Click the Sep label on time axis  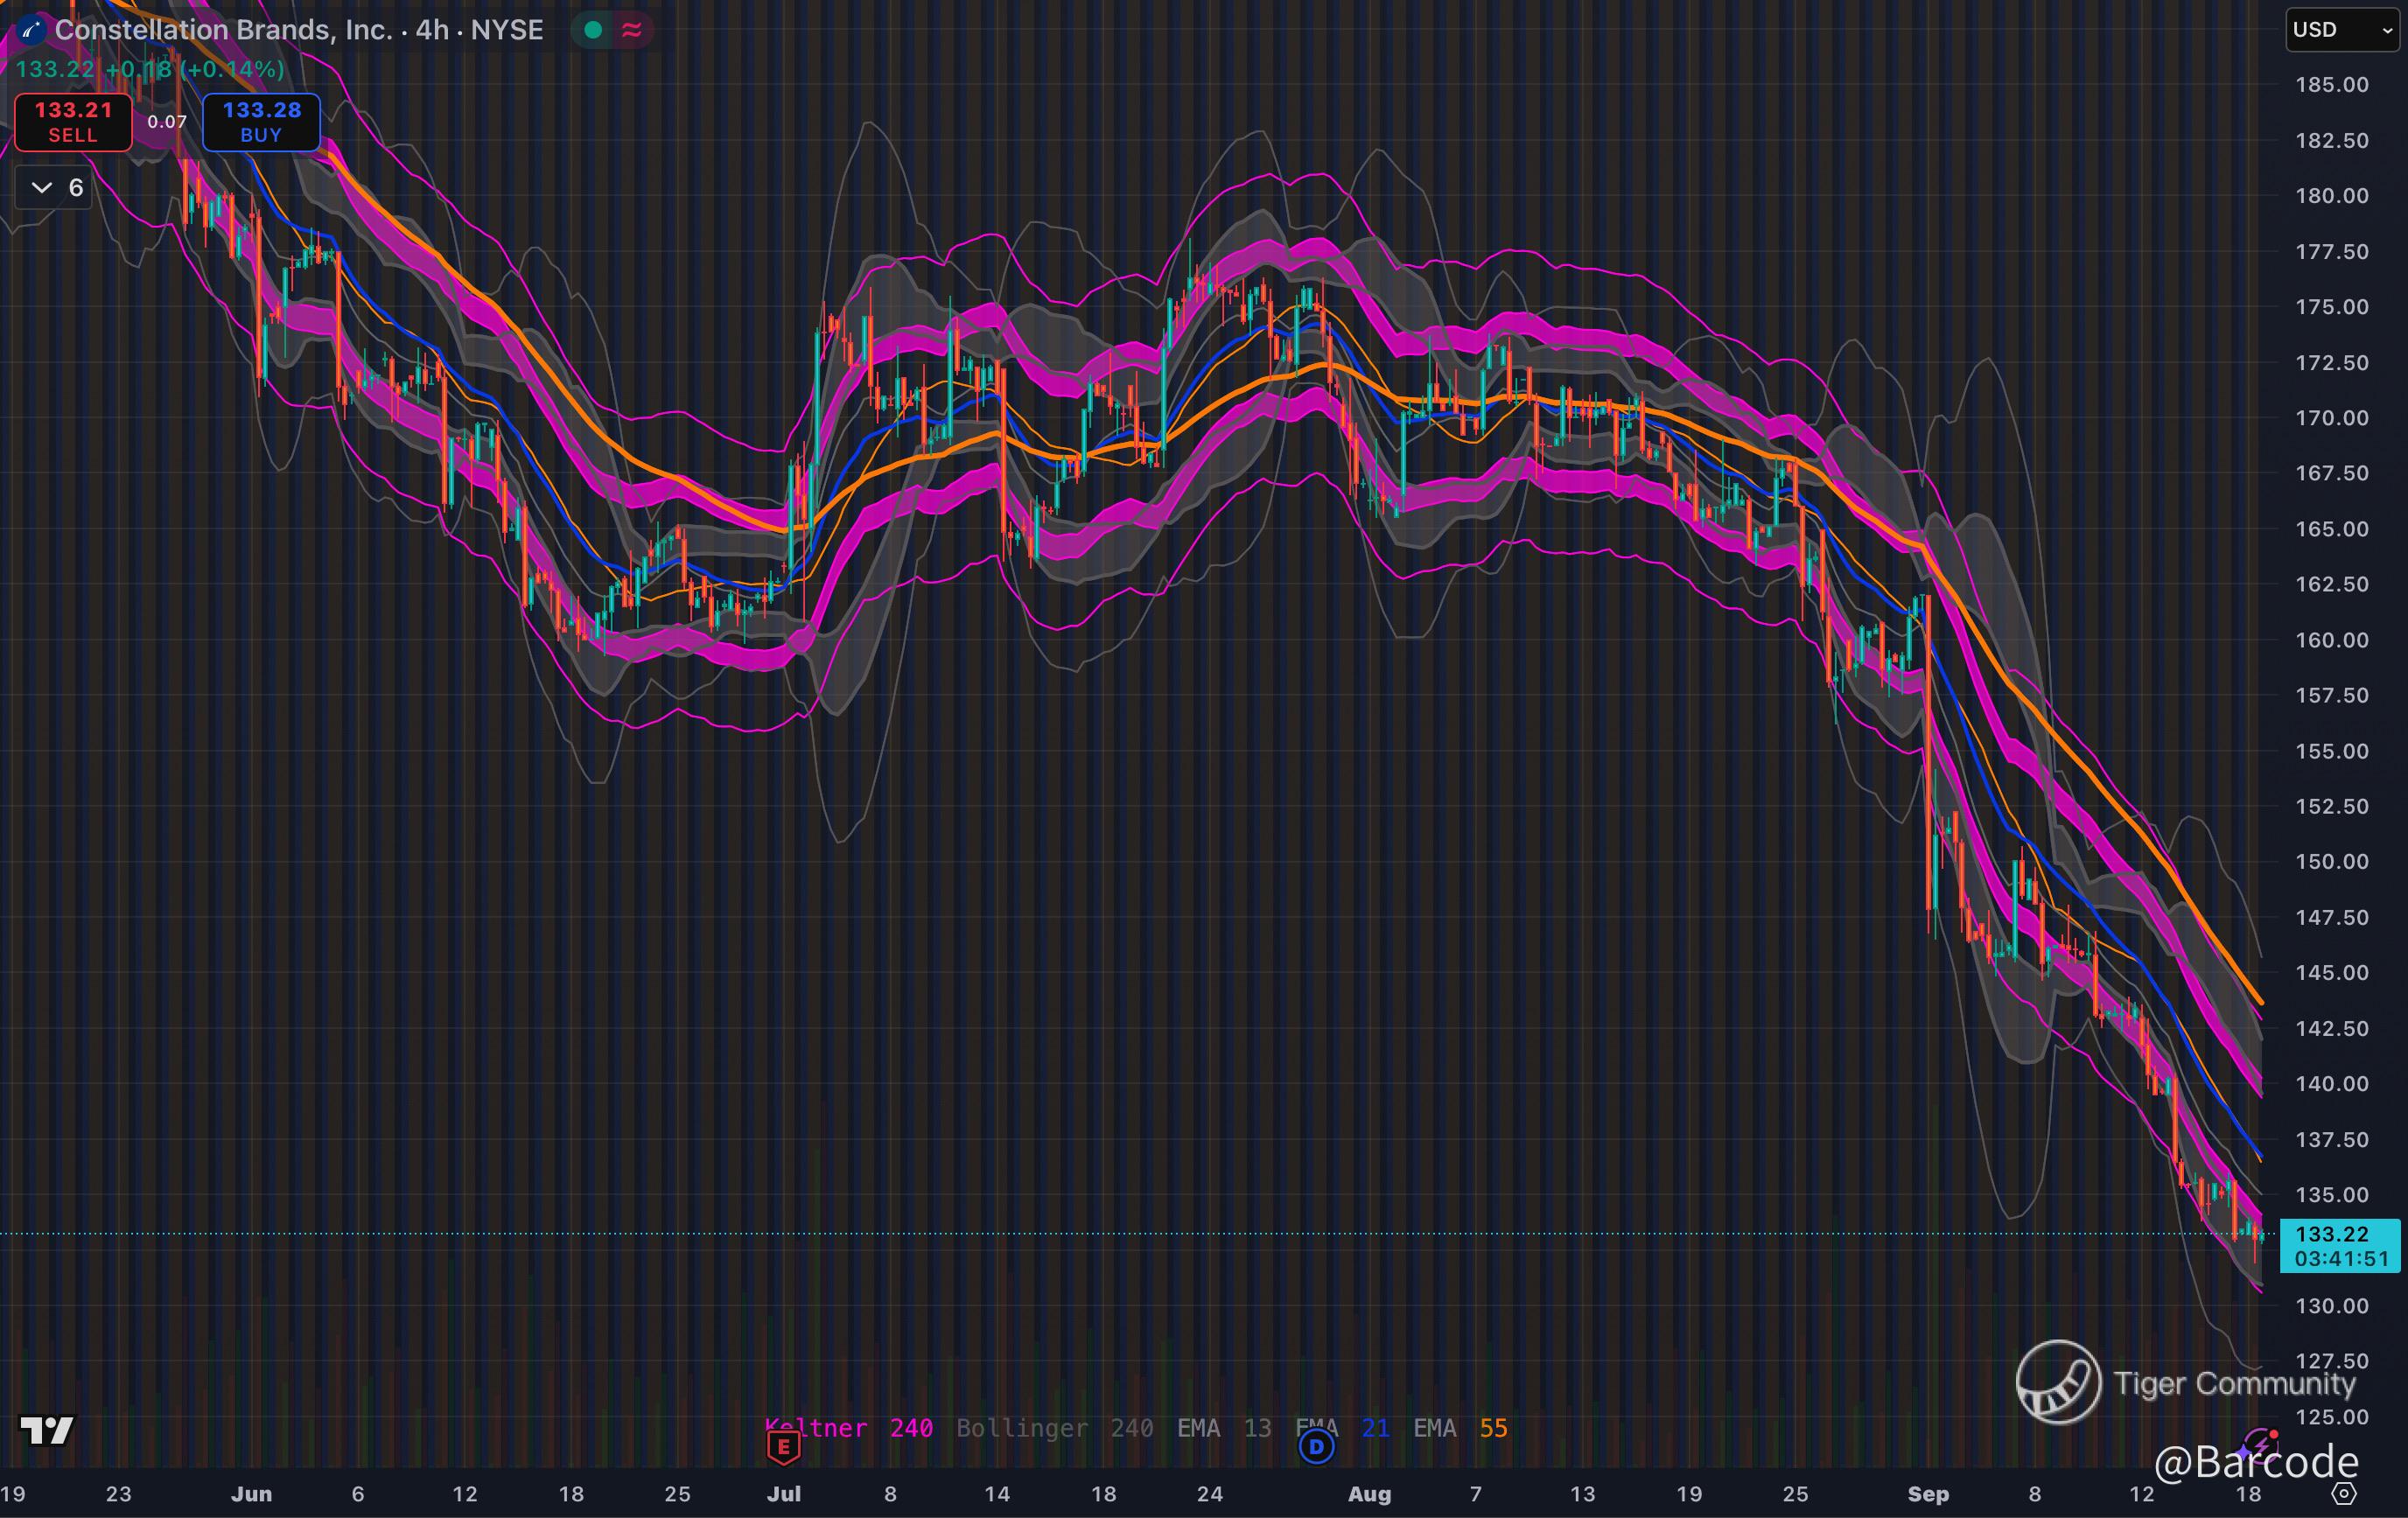pos(1928,1494)
